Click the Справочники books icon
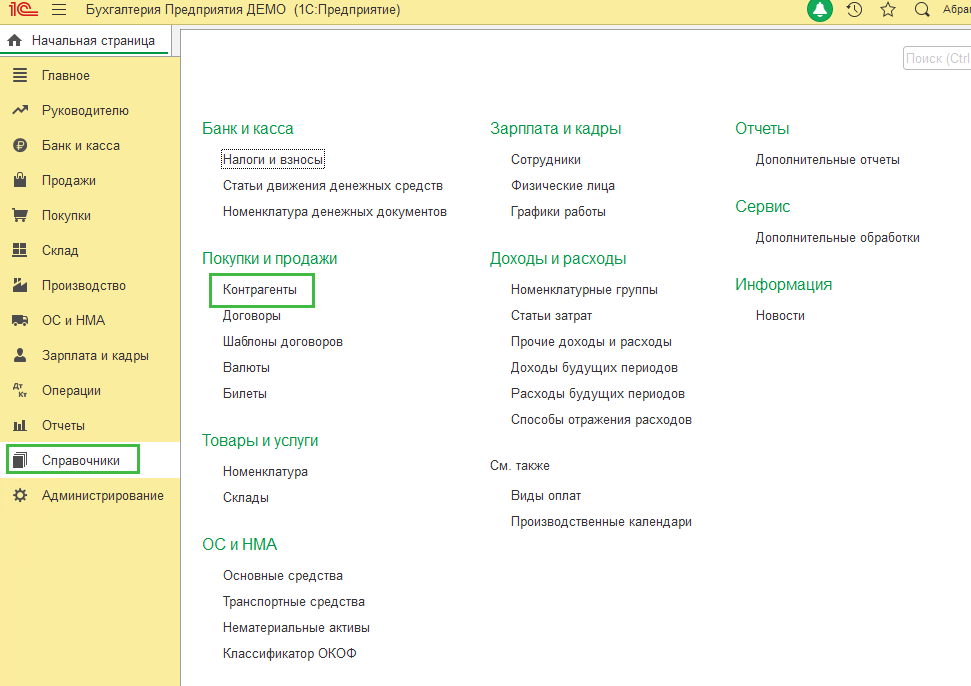Screen dimensions: 971x686 coord(20,460)
